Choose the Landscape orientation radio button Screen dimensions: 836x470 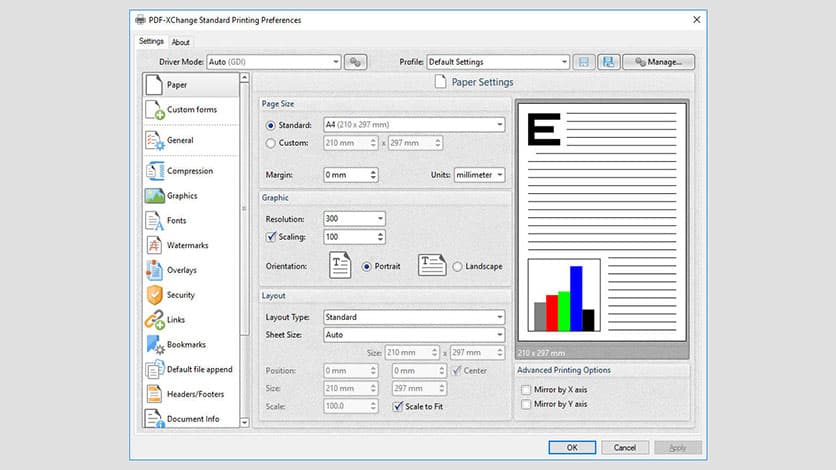(457, 266)
